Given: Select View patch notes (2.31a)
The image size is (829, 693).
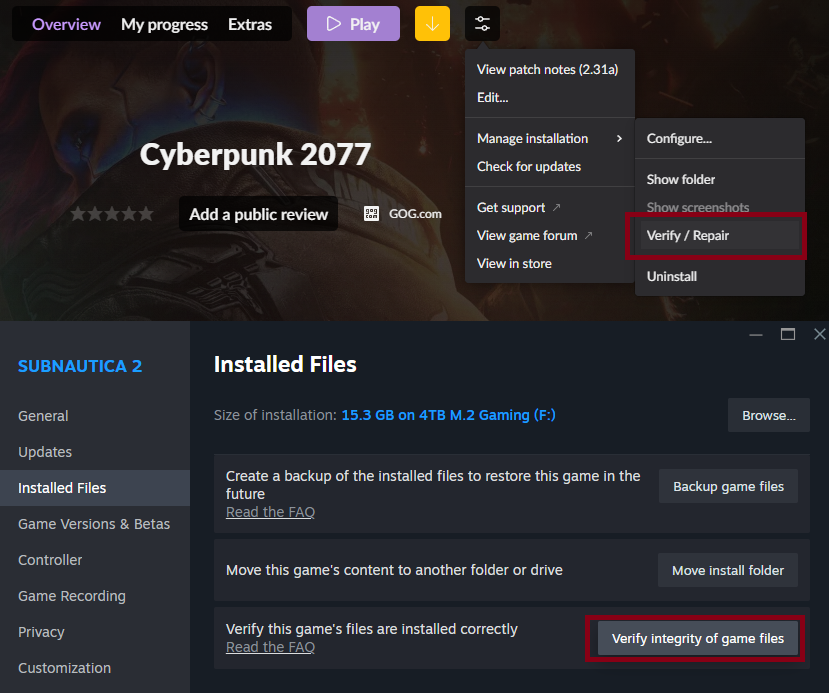Looking at the screenshot, I should [x=548, y=69].
